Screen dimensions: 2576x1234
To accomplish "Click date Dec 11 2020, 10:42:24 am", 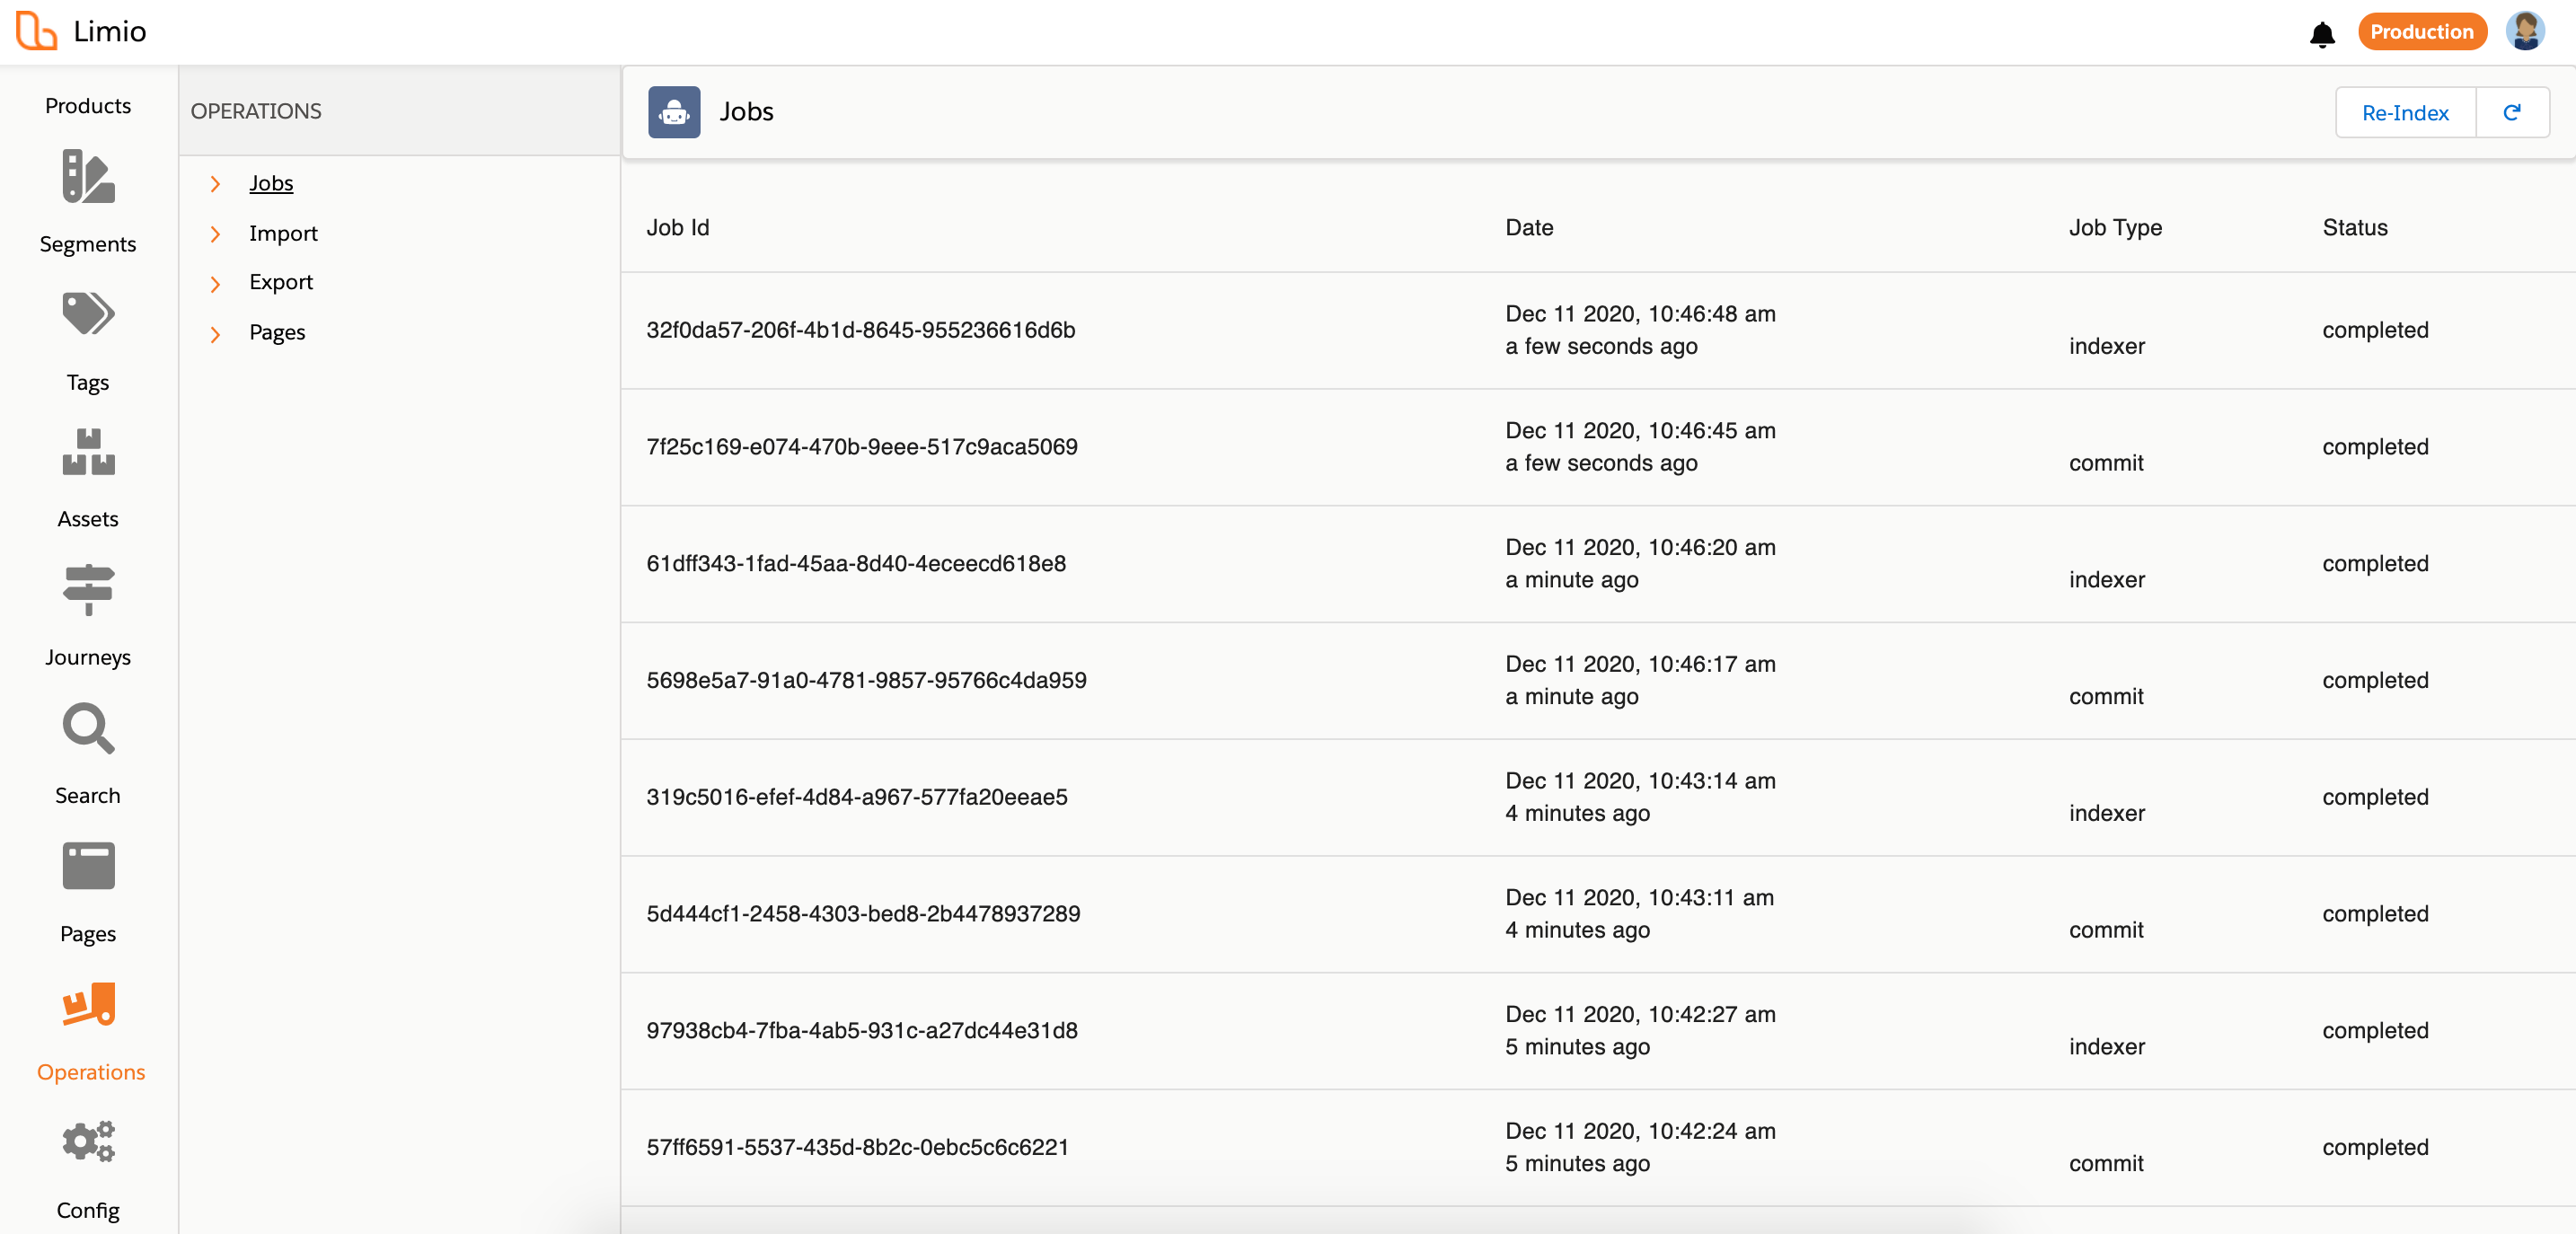I will (x=1640, y=1131).
